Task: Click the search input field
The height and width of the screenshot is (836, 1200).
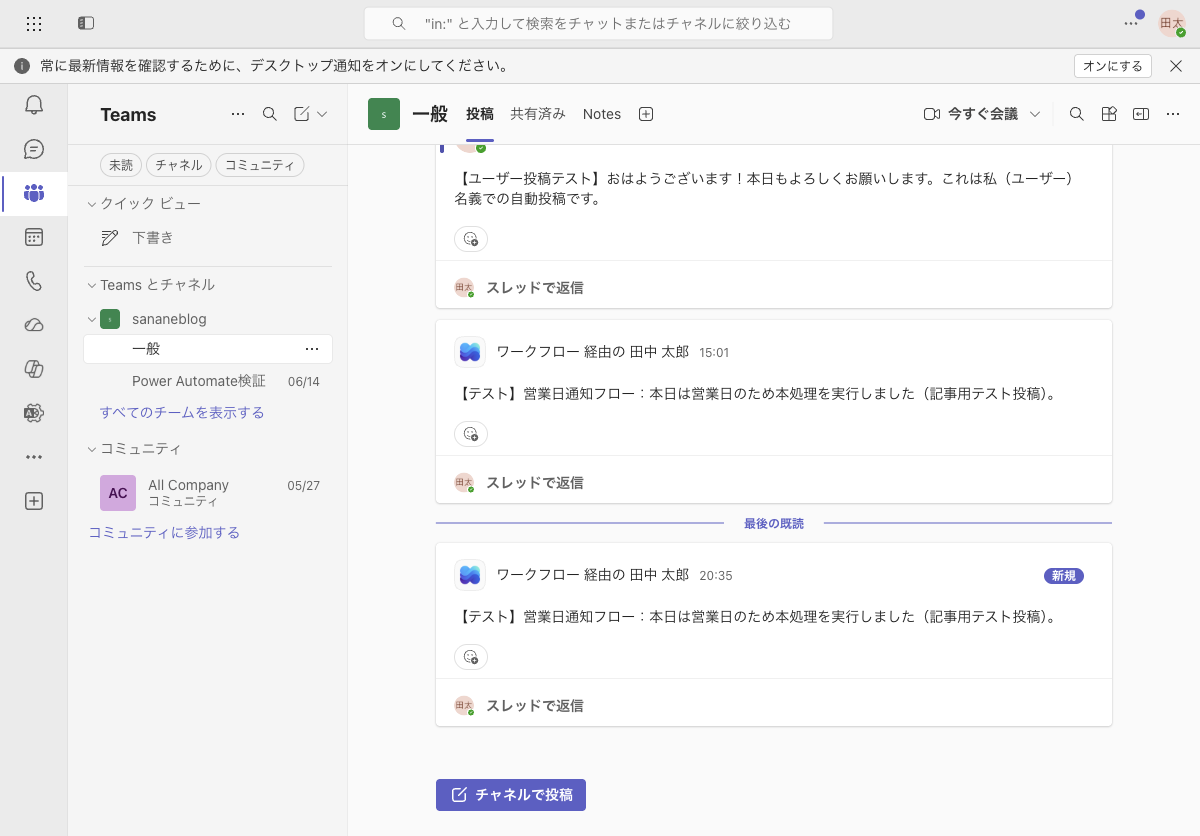Action: point(598,23)
